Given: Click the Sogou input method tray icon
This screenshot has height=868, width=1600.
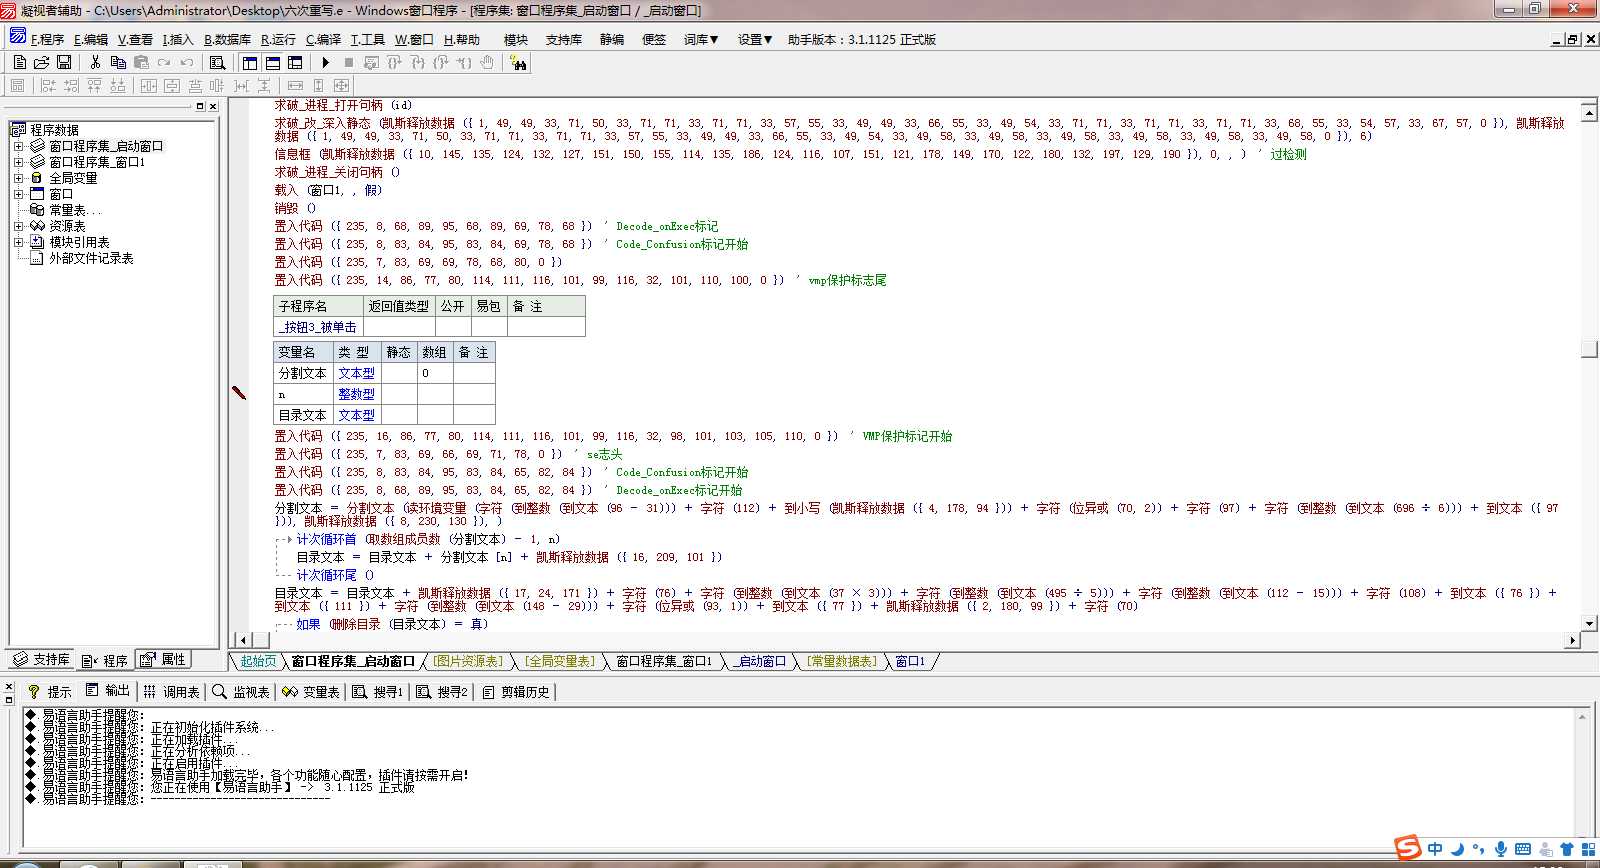Looking at the screenshot, I should pos(1408,848).
